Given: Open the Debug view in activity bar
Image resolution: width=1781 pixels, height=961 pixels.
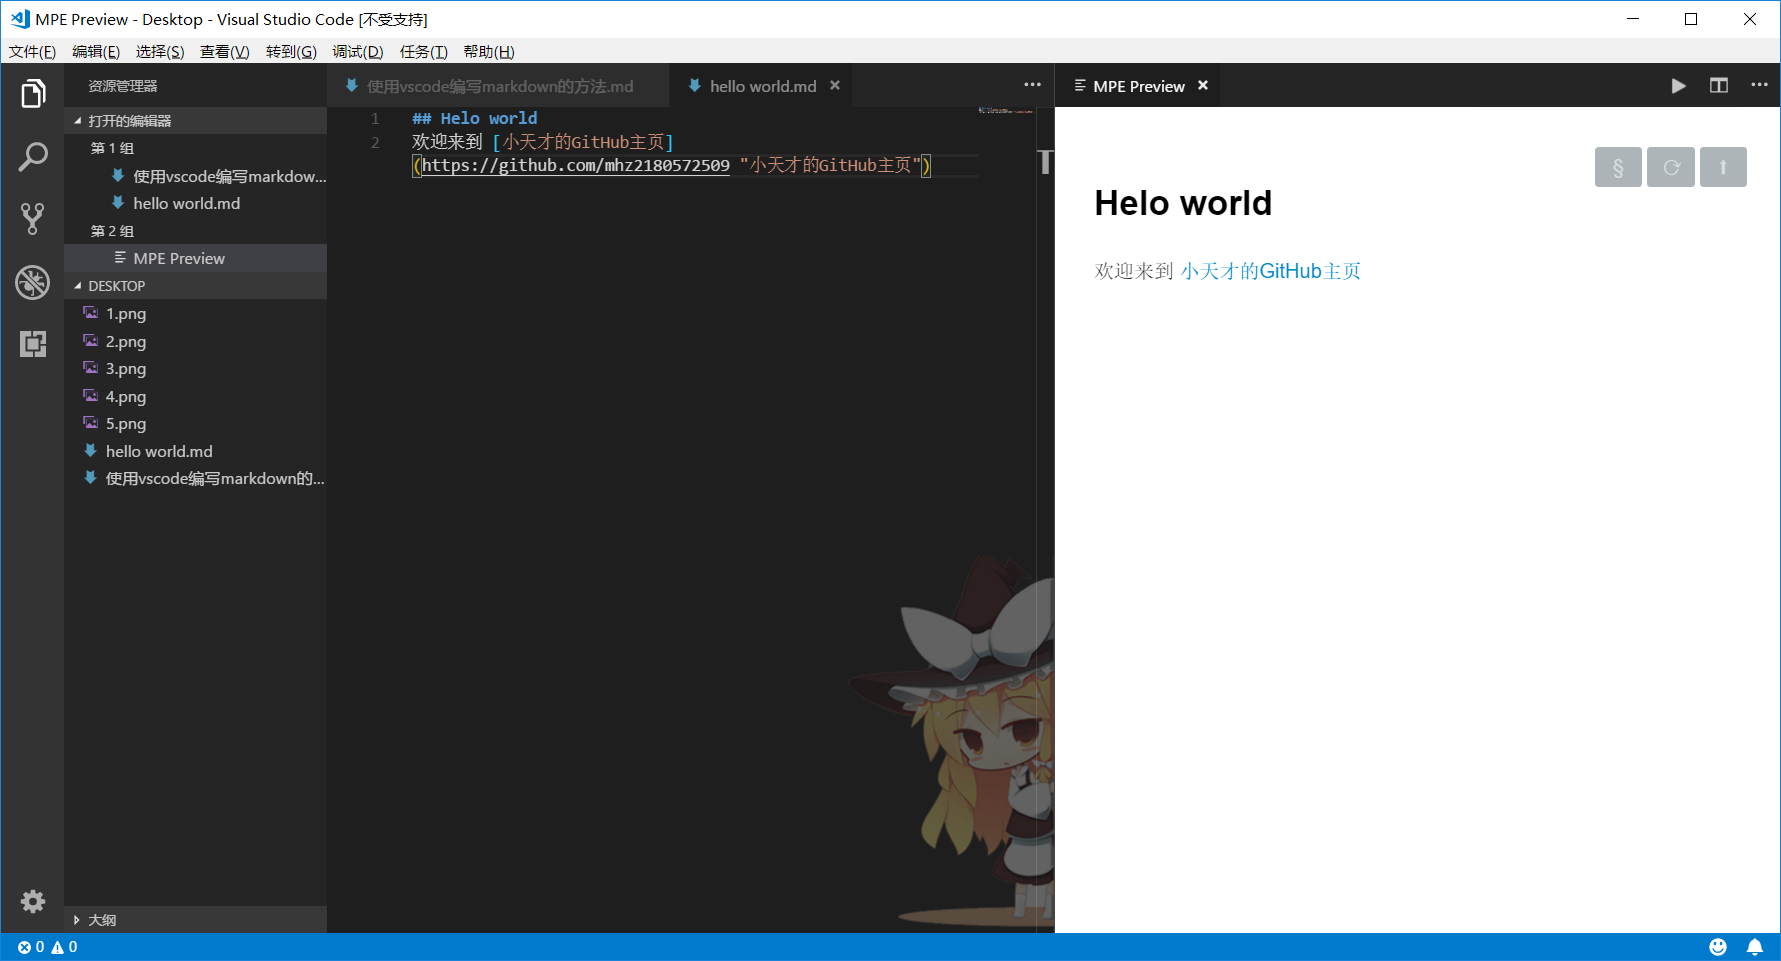Looking at the screenshot, I should pos(33,282).
